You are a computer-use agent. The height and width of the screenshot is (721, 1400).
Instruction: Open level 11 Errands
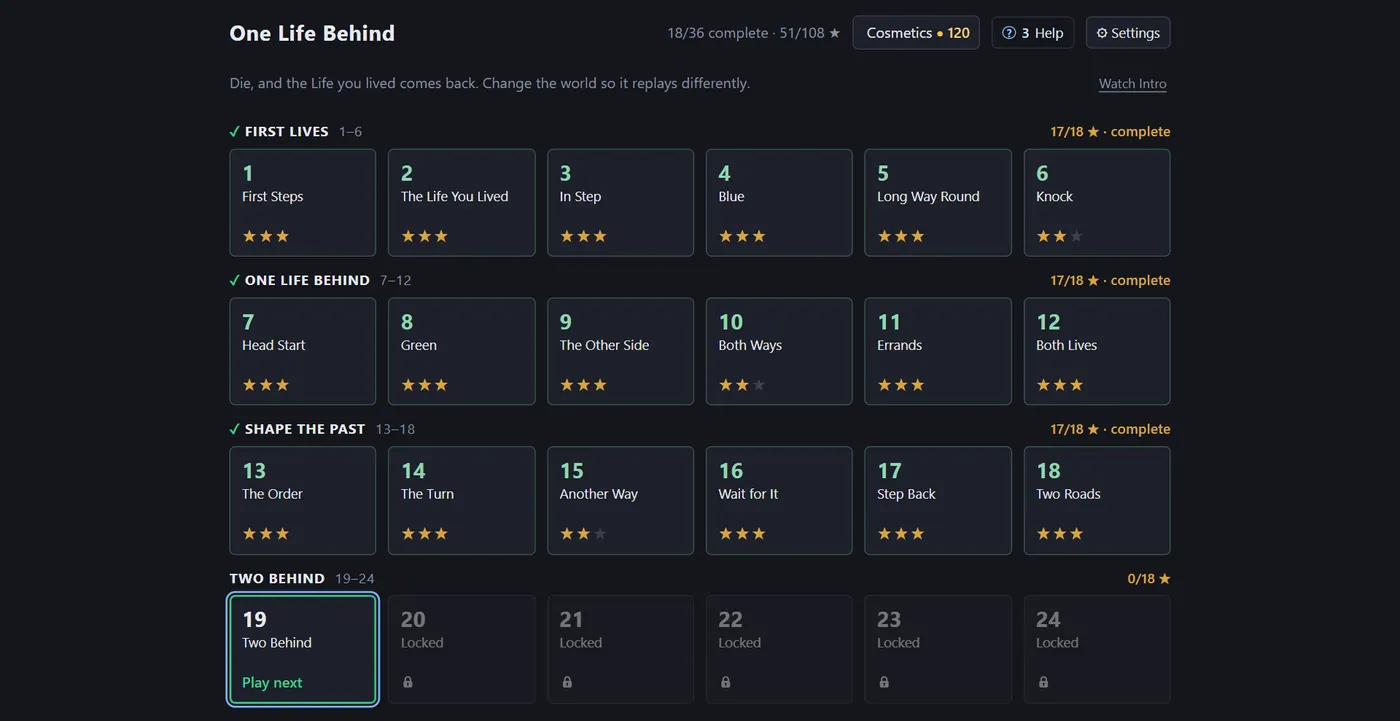click(x=938, y=351)
